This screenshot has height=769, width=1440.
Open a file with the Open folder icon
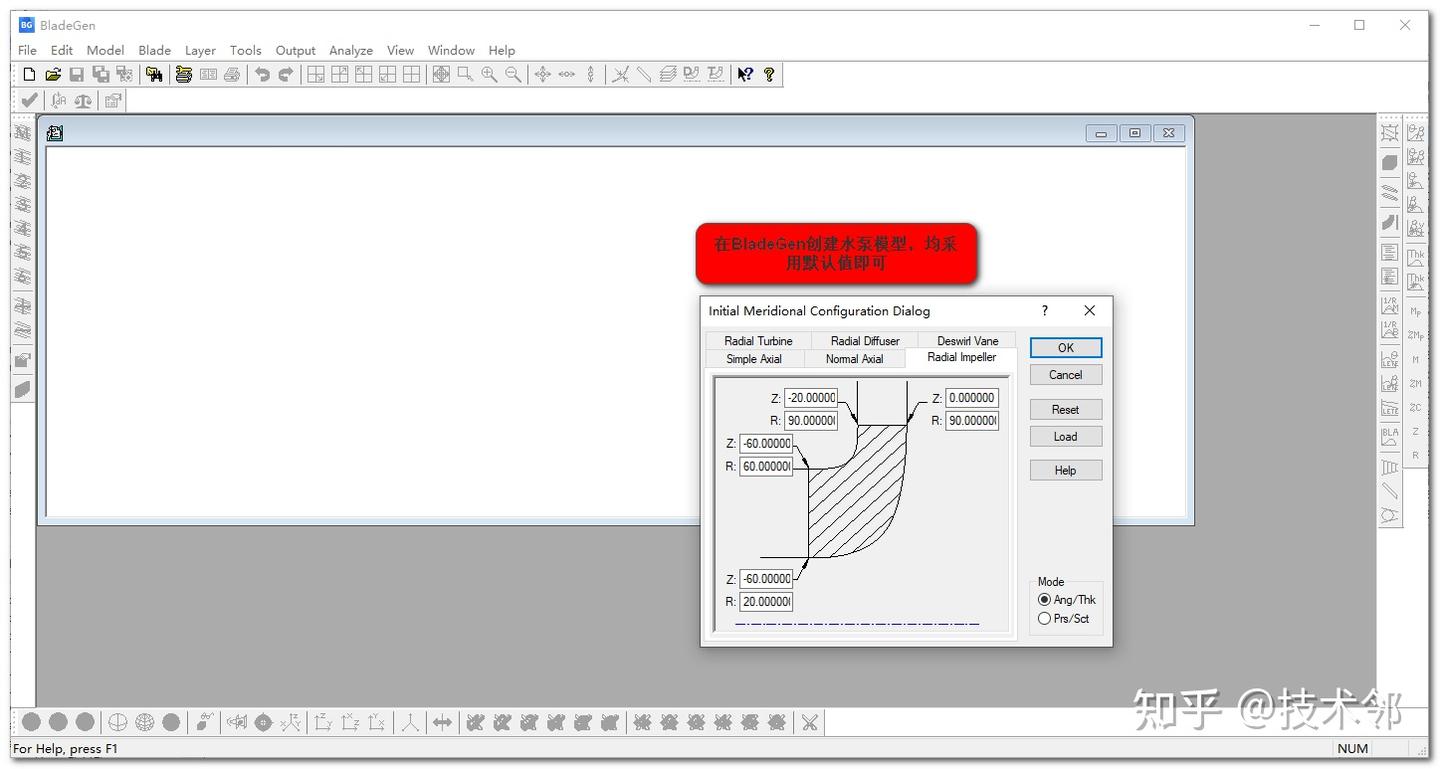(53, 73)
